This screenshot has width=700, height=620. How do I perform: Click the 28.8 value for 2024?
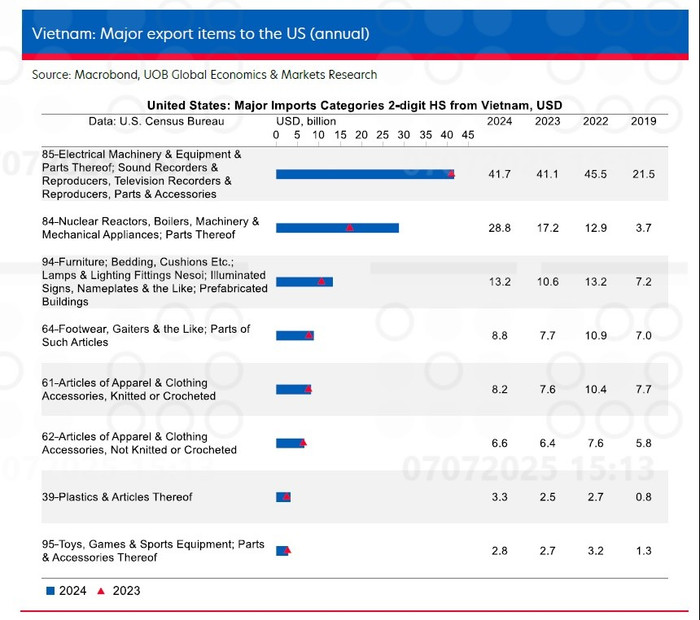[499, 228]
